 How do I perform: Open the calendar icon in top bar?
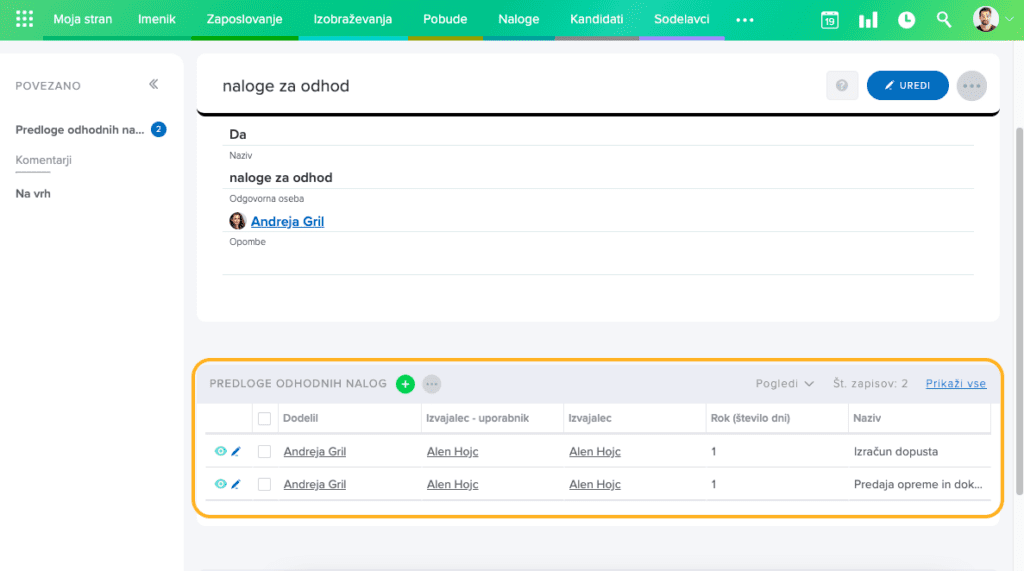tap(829, 20)
